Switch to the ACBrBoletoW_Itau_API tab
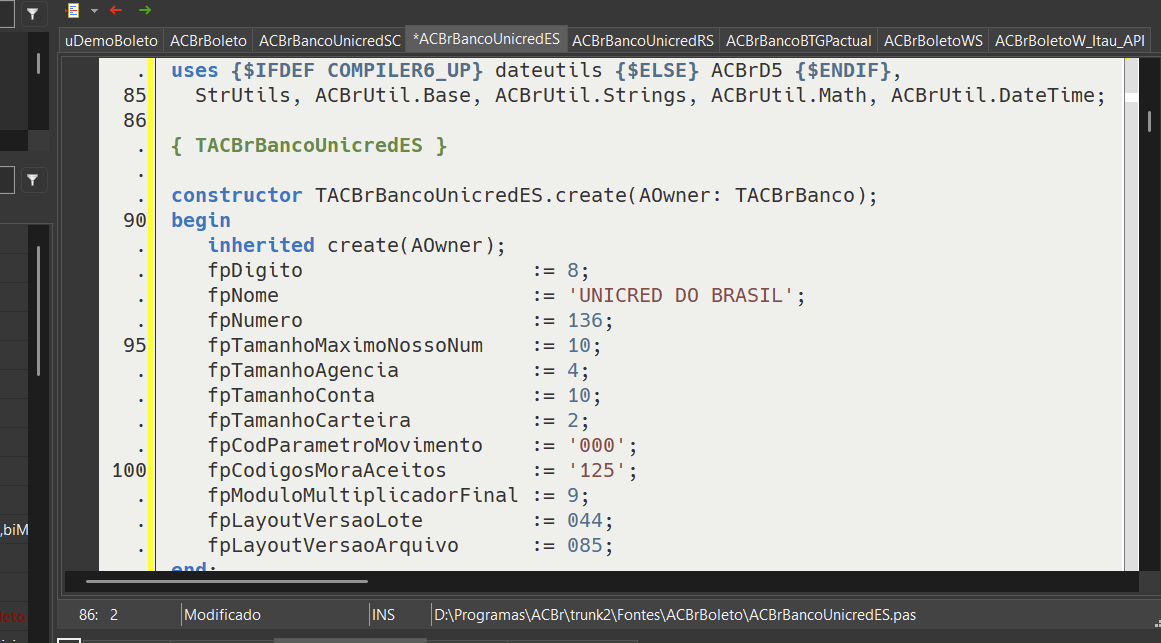This screenshot has height=643, width=1161. click(x=1069, y=41)
